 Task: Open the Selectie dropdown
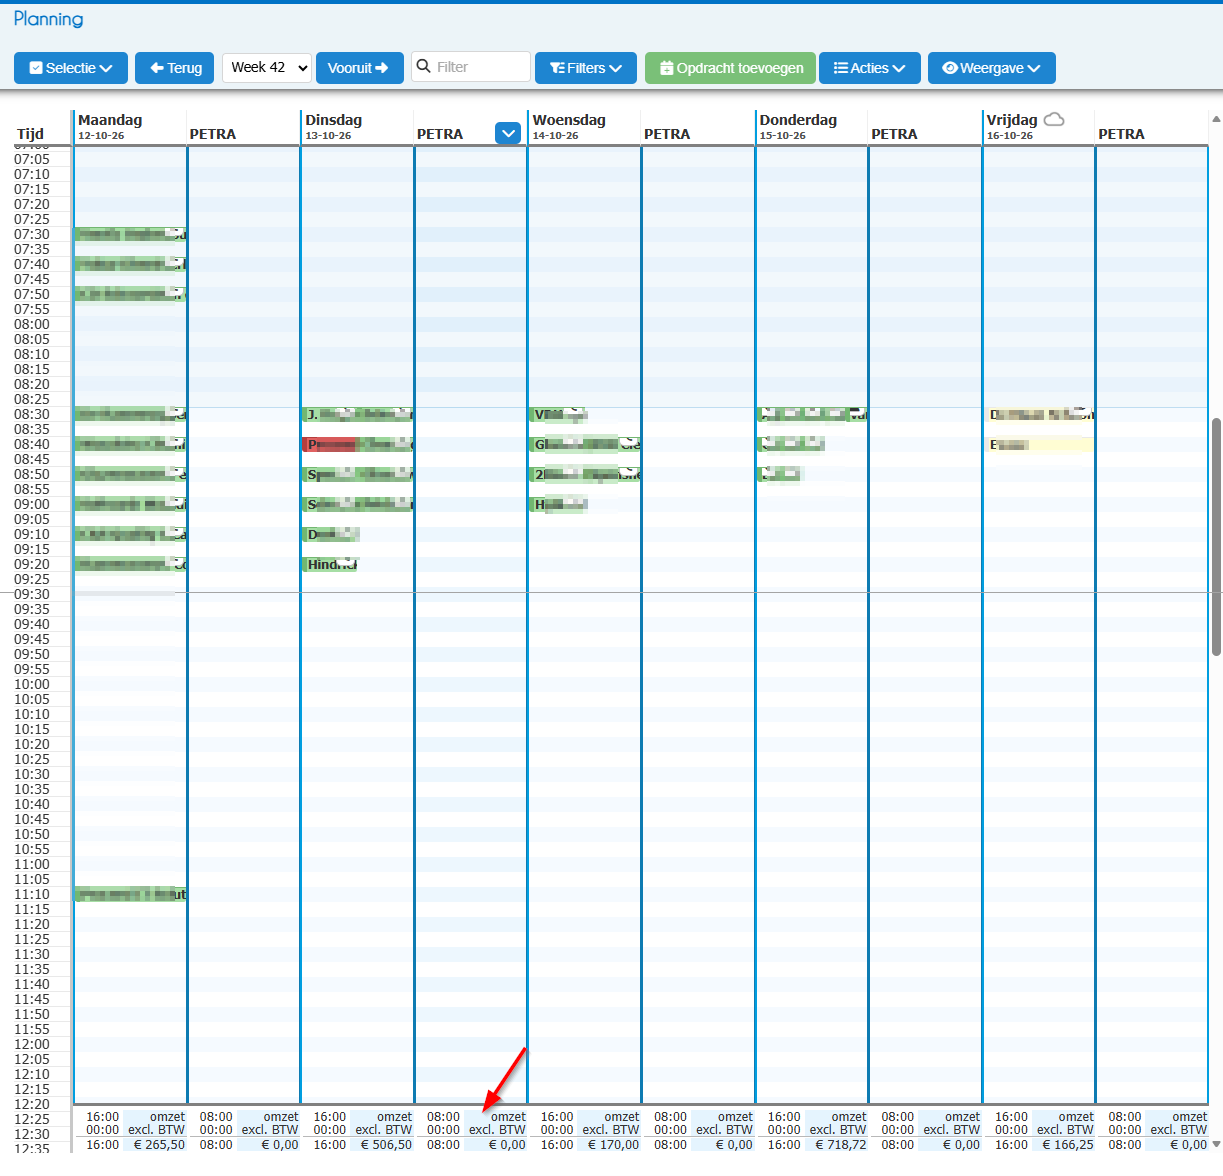(x=71, y=68)
